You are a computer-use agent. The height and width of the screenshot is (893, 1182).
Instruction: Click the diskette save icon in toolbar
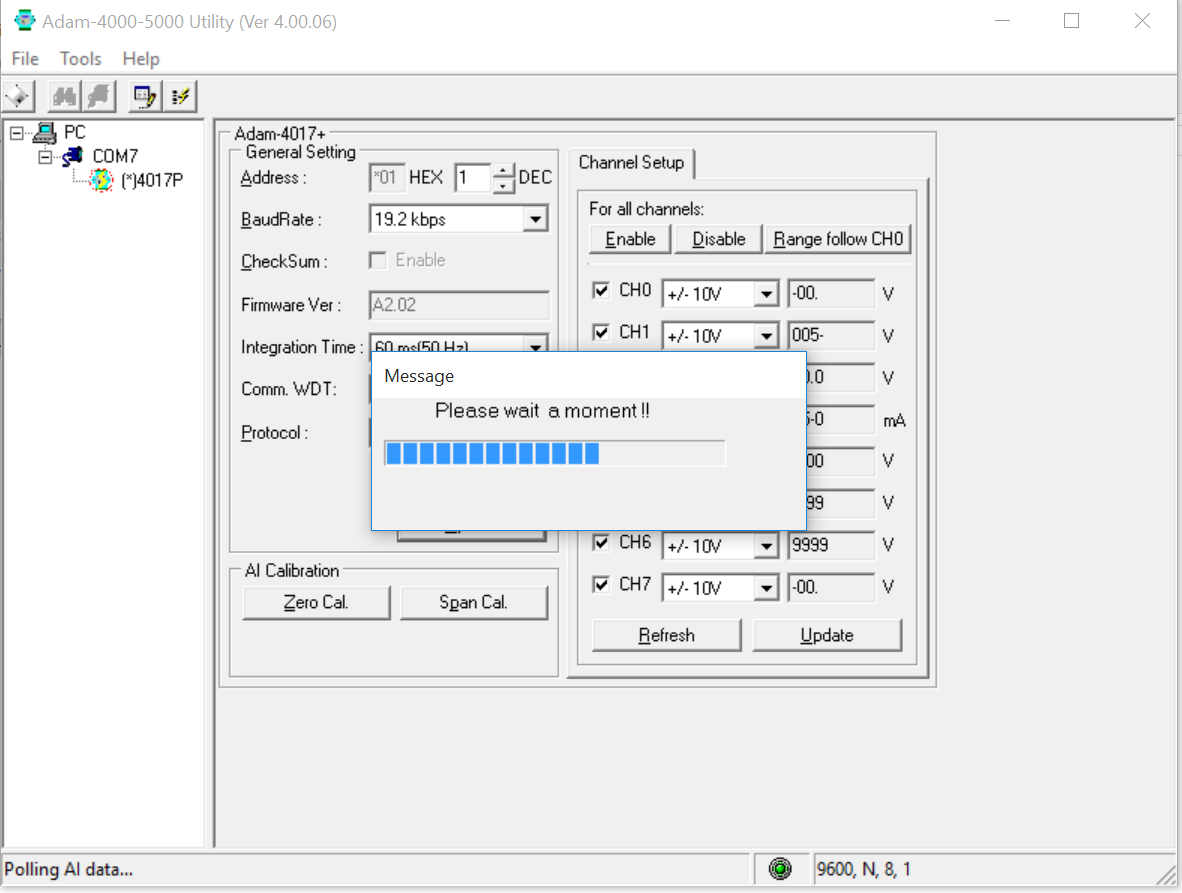(x=18, y=96)
